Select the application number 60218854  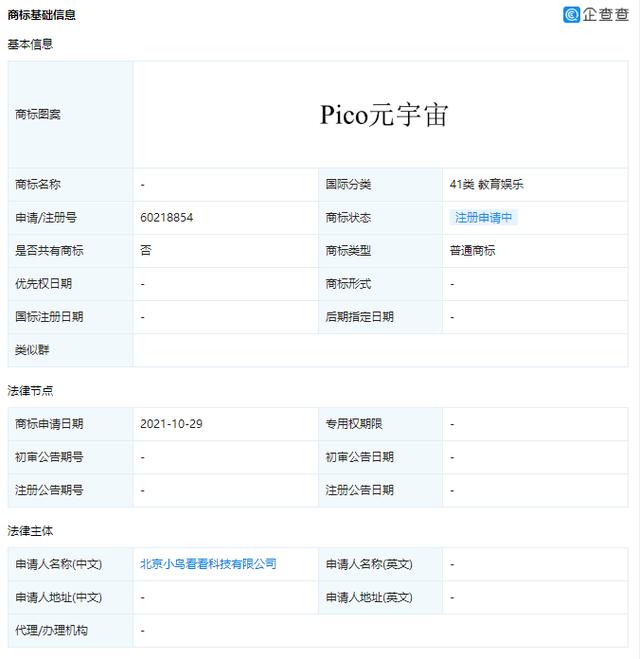[x=166, y=217]
